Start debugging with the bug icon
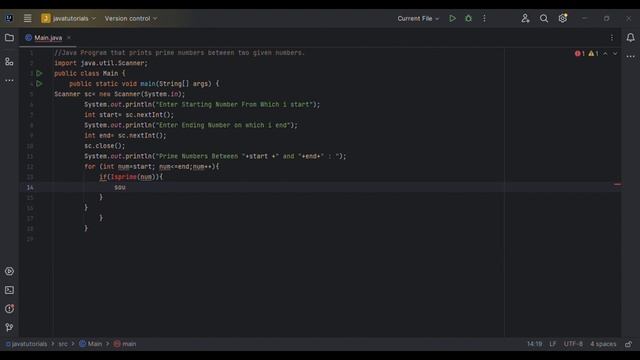This screenshot has width=640, height=360. coord(469,18)
